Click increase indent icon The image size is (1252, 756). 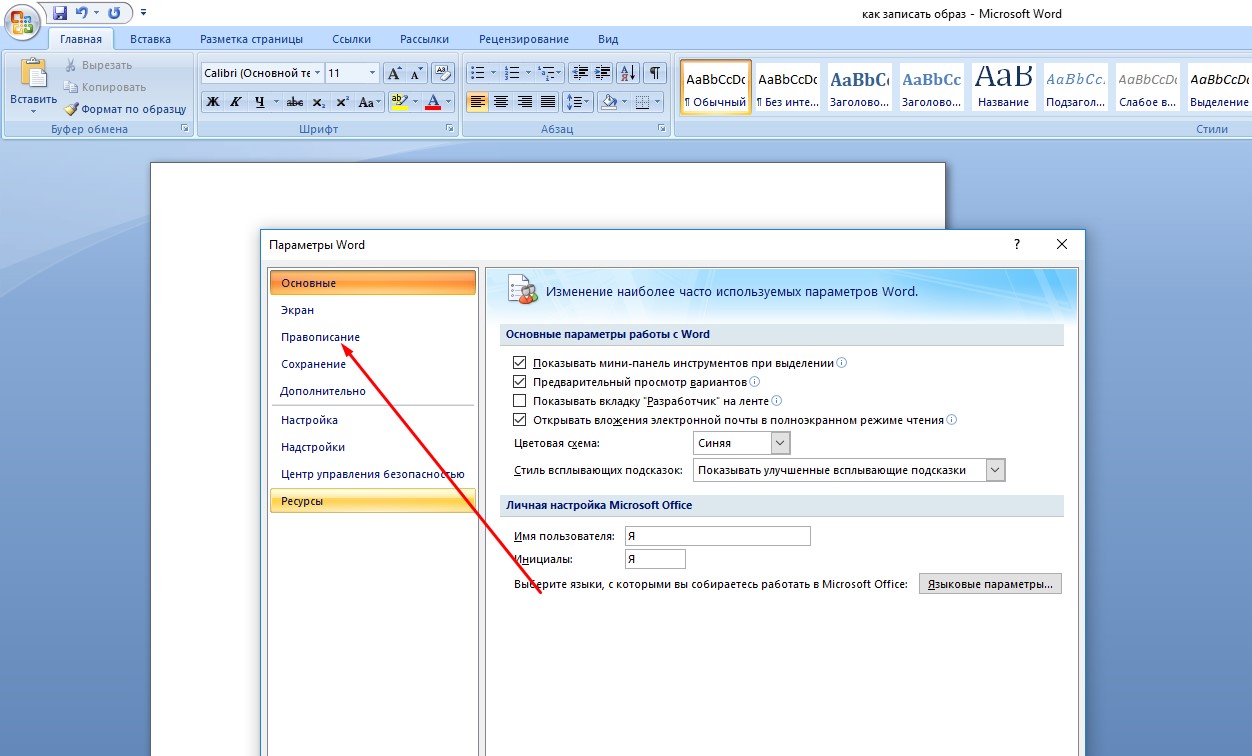pos(603,73)
